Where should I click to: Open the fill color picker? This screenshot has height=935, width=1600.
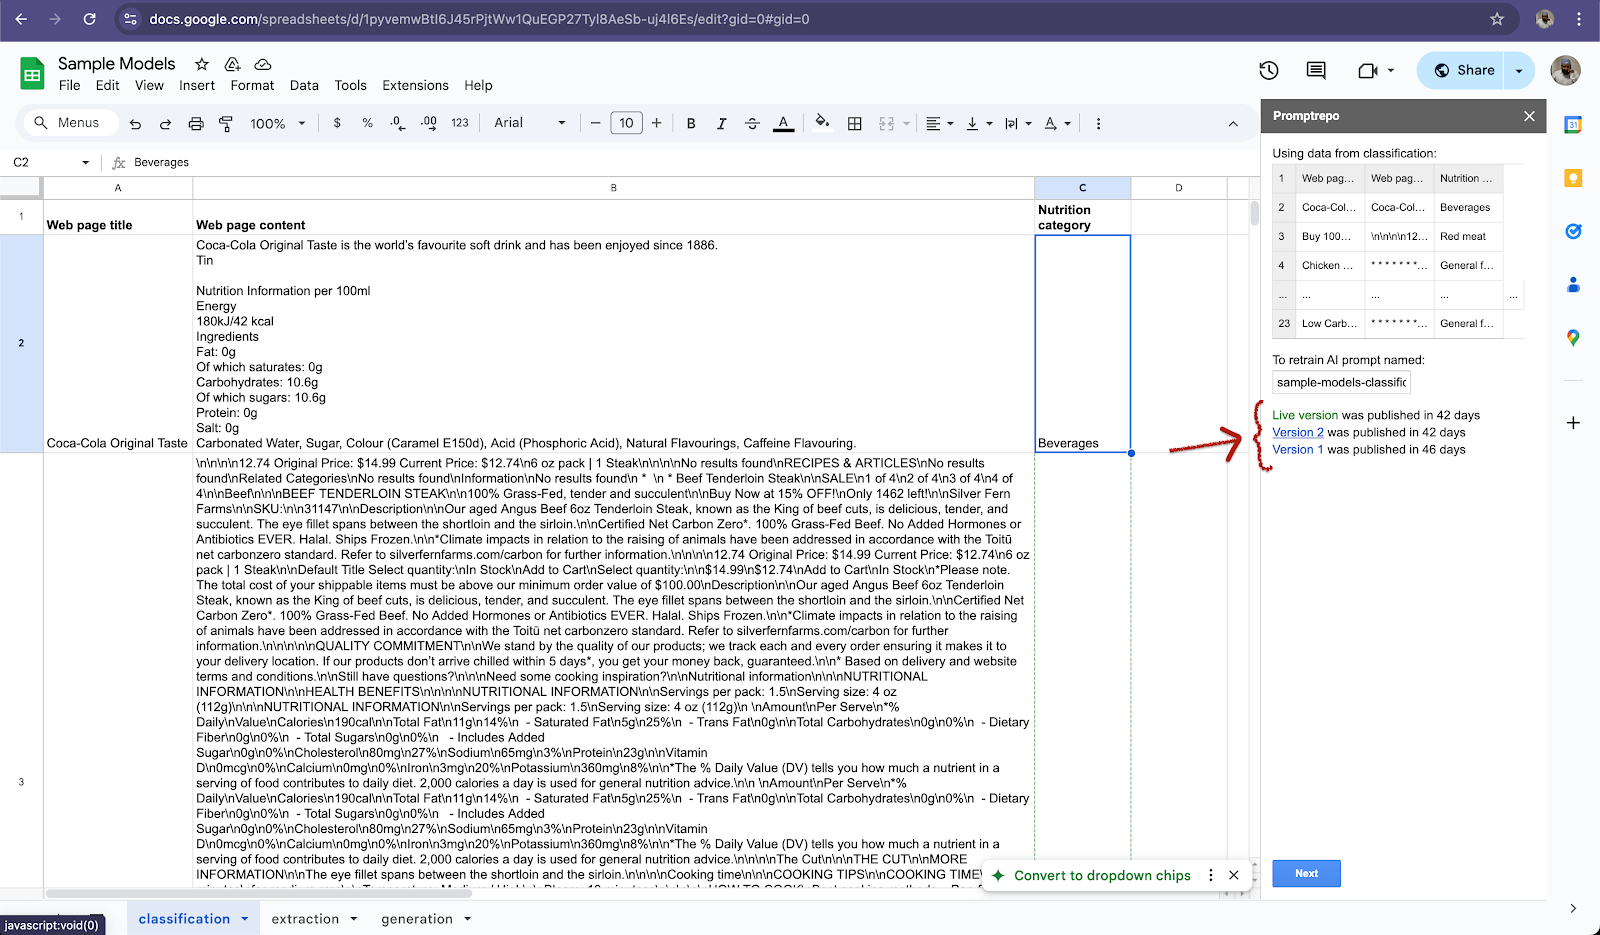(822, 123)
